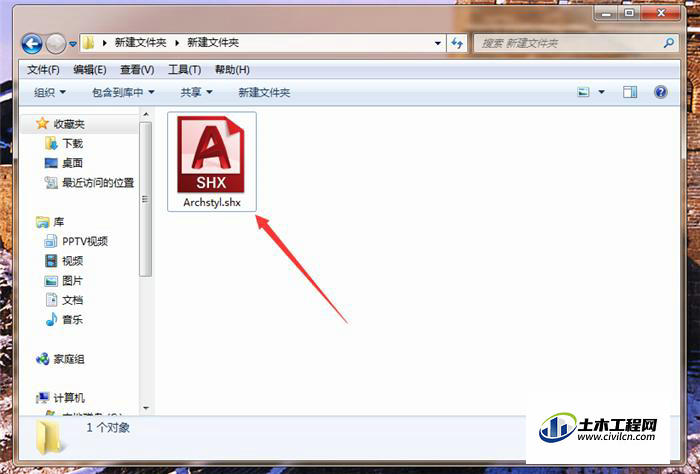Image resolution: width=700 pixels, height=474 pixels.
Task: Click the folder icon in the address bar
Action: coord(88,43)
